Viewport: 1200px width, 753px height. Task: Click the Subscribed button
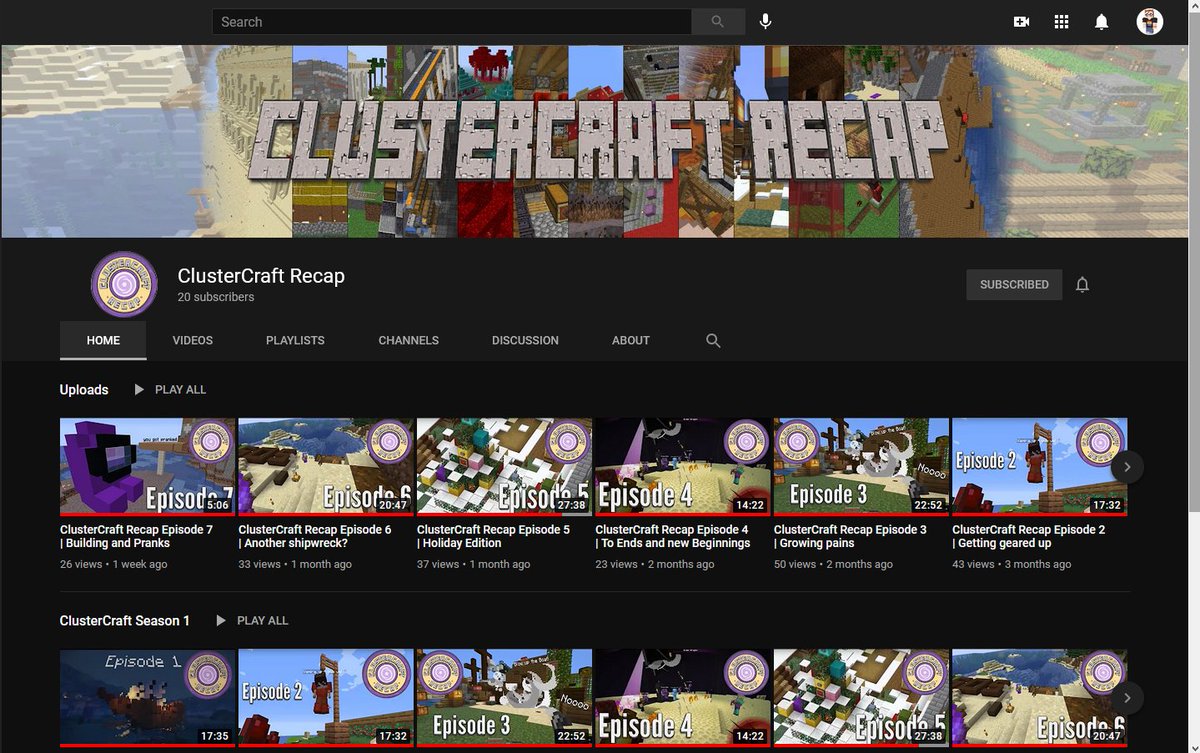point(1014,285)
